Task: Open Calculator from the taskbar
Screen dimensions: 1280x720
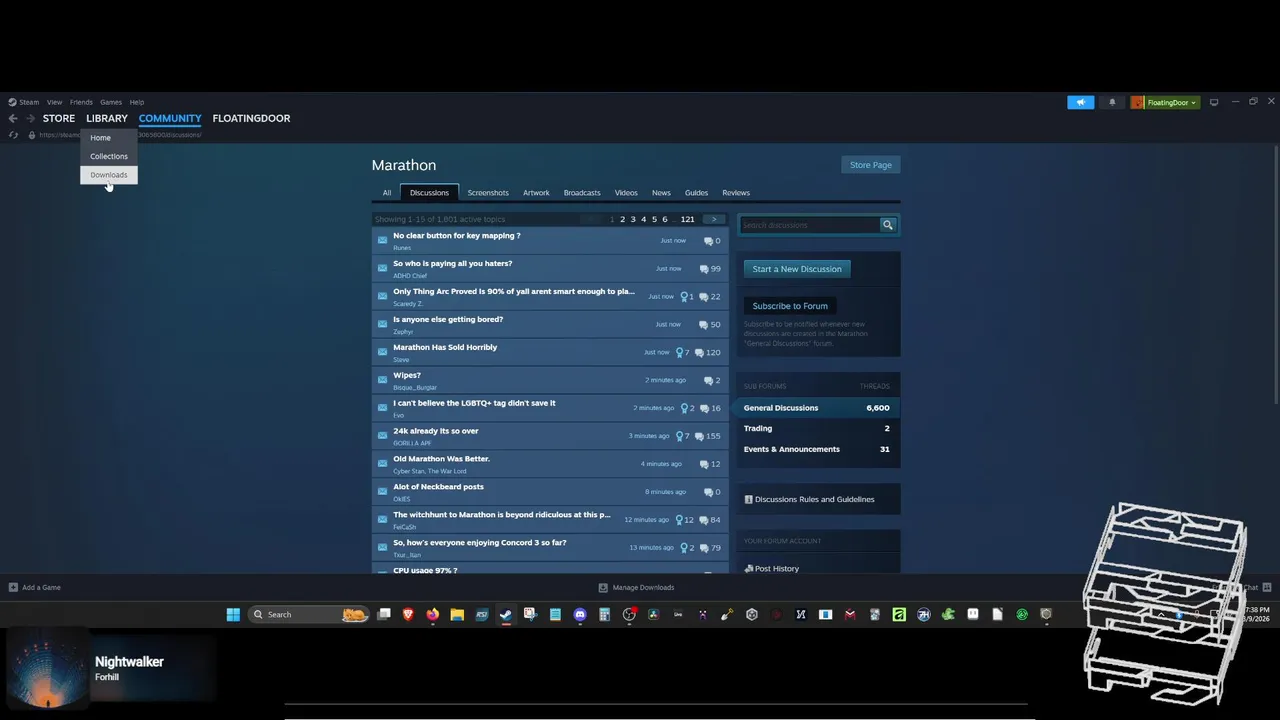Action: [604, 614]
